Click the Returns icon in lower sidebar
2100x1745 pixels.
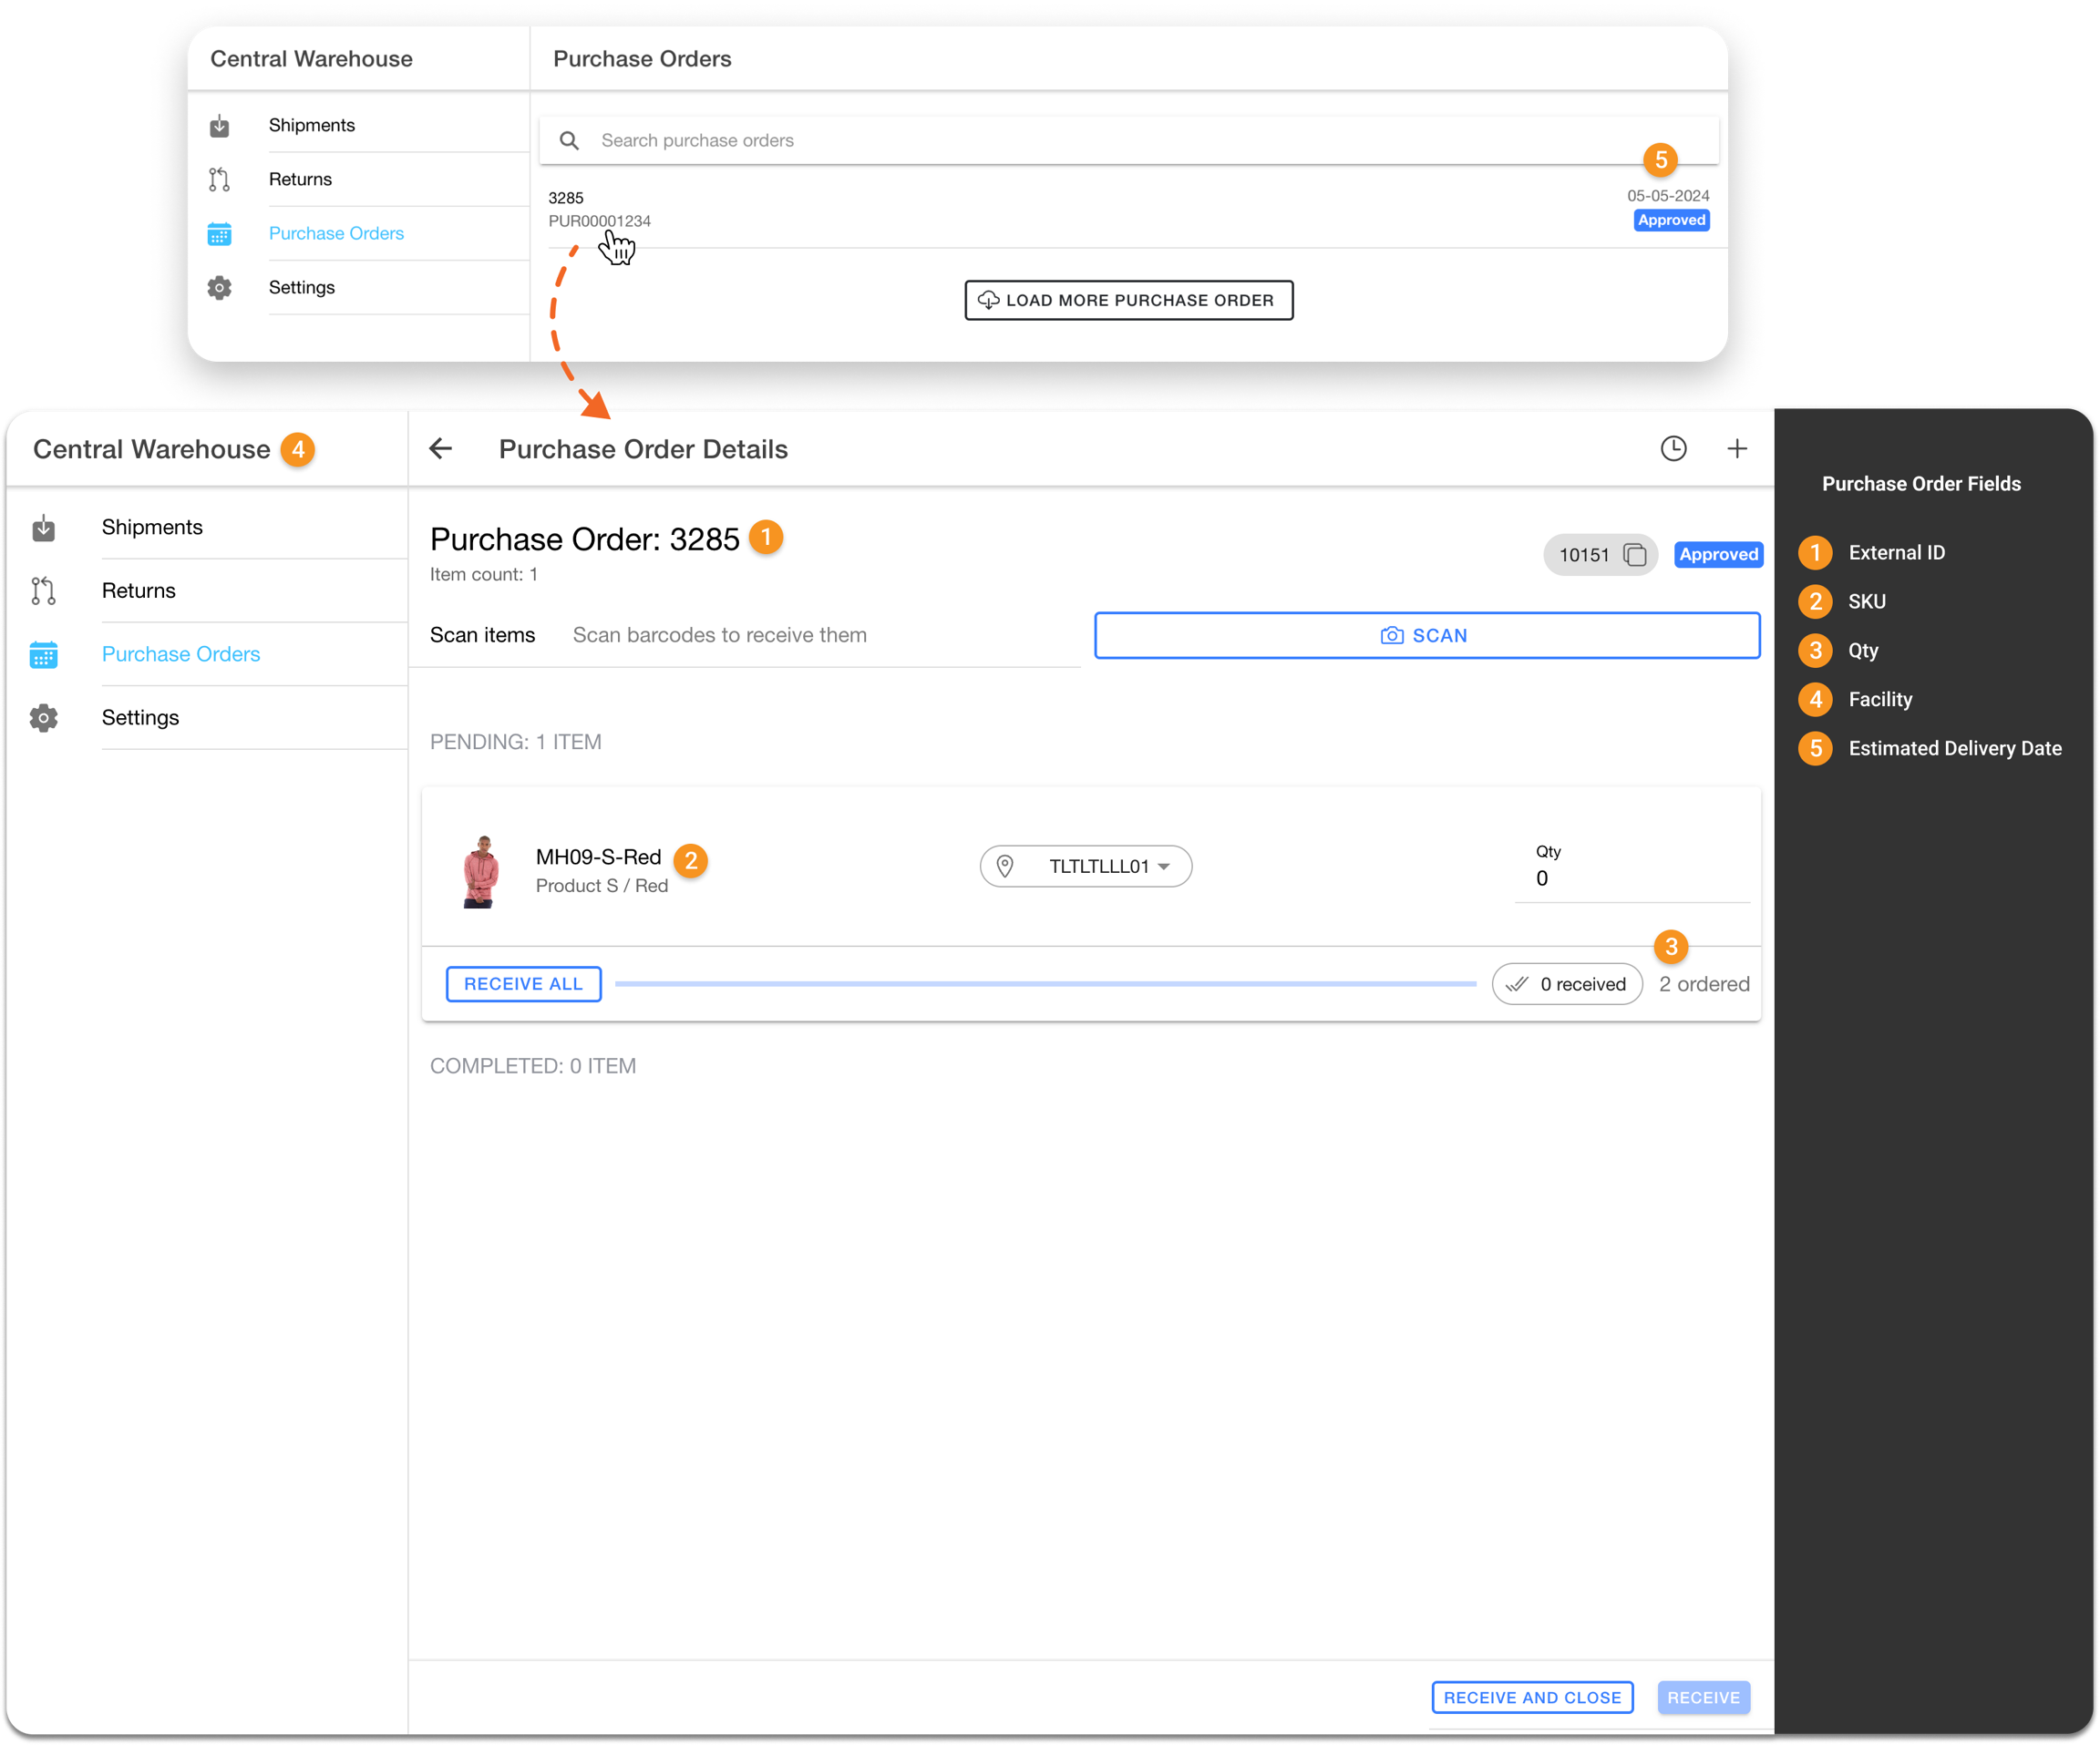click(44, 591)
